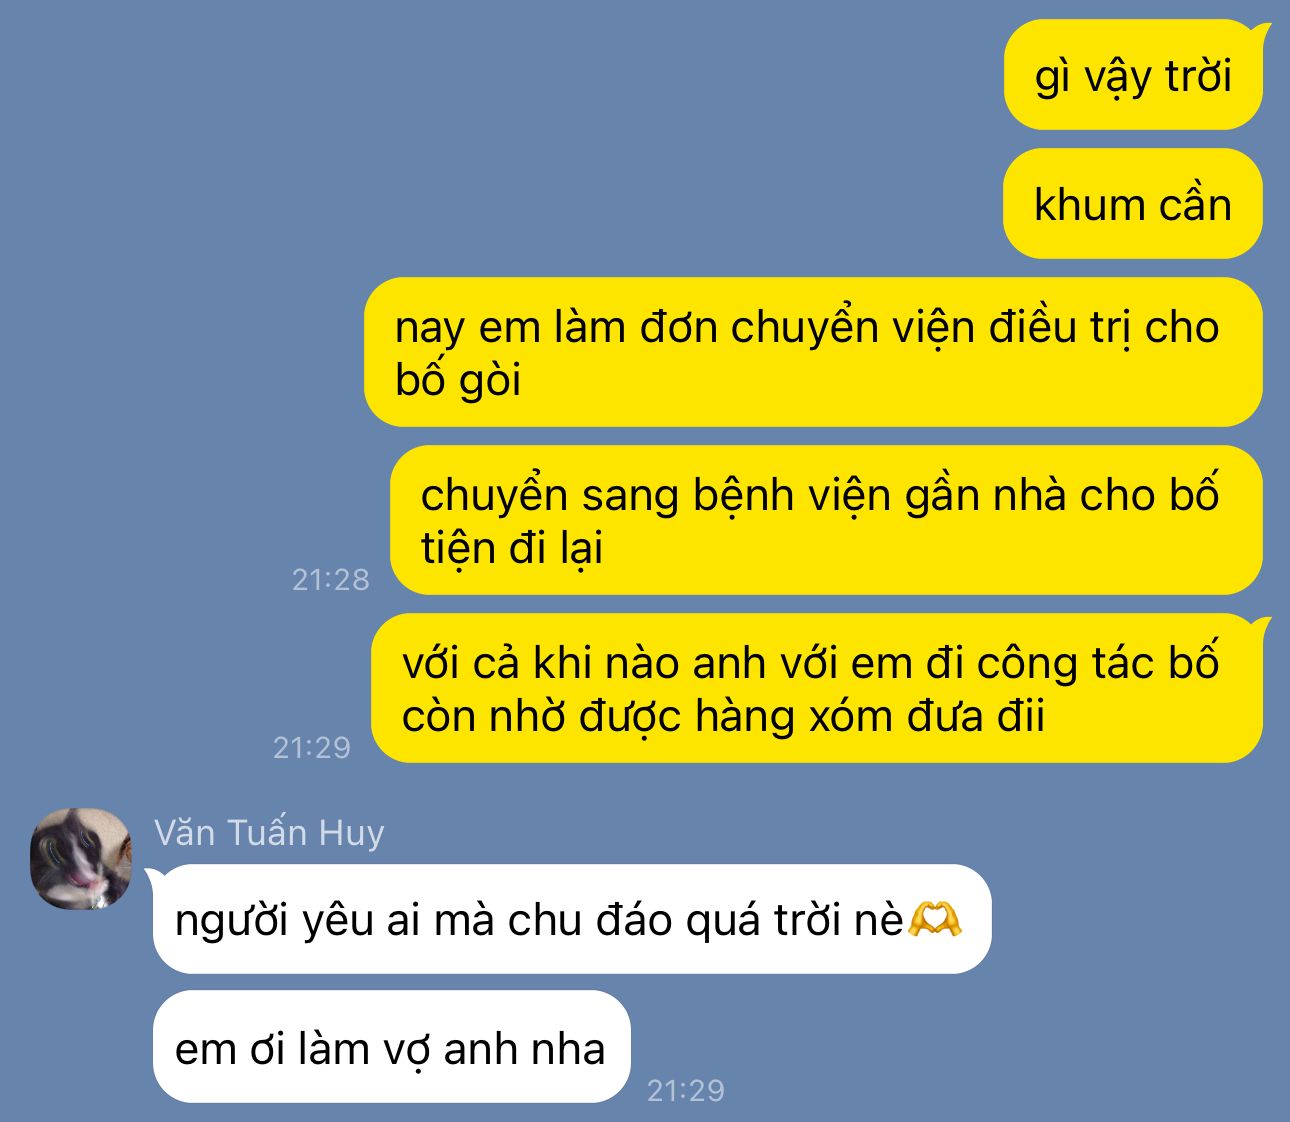This screenshot has width=1290, height=1122.
Task: Tap the "chuyển sang bệnh viện gần nhà" message
Action: point(826,520)
